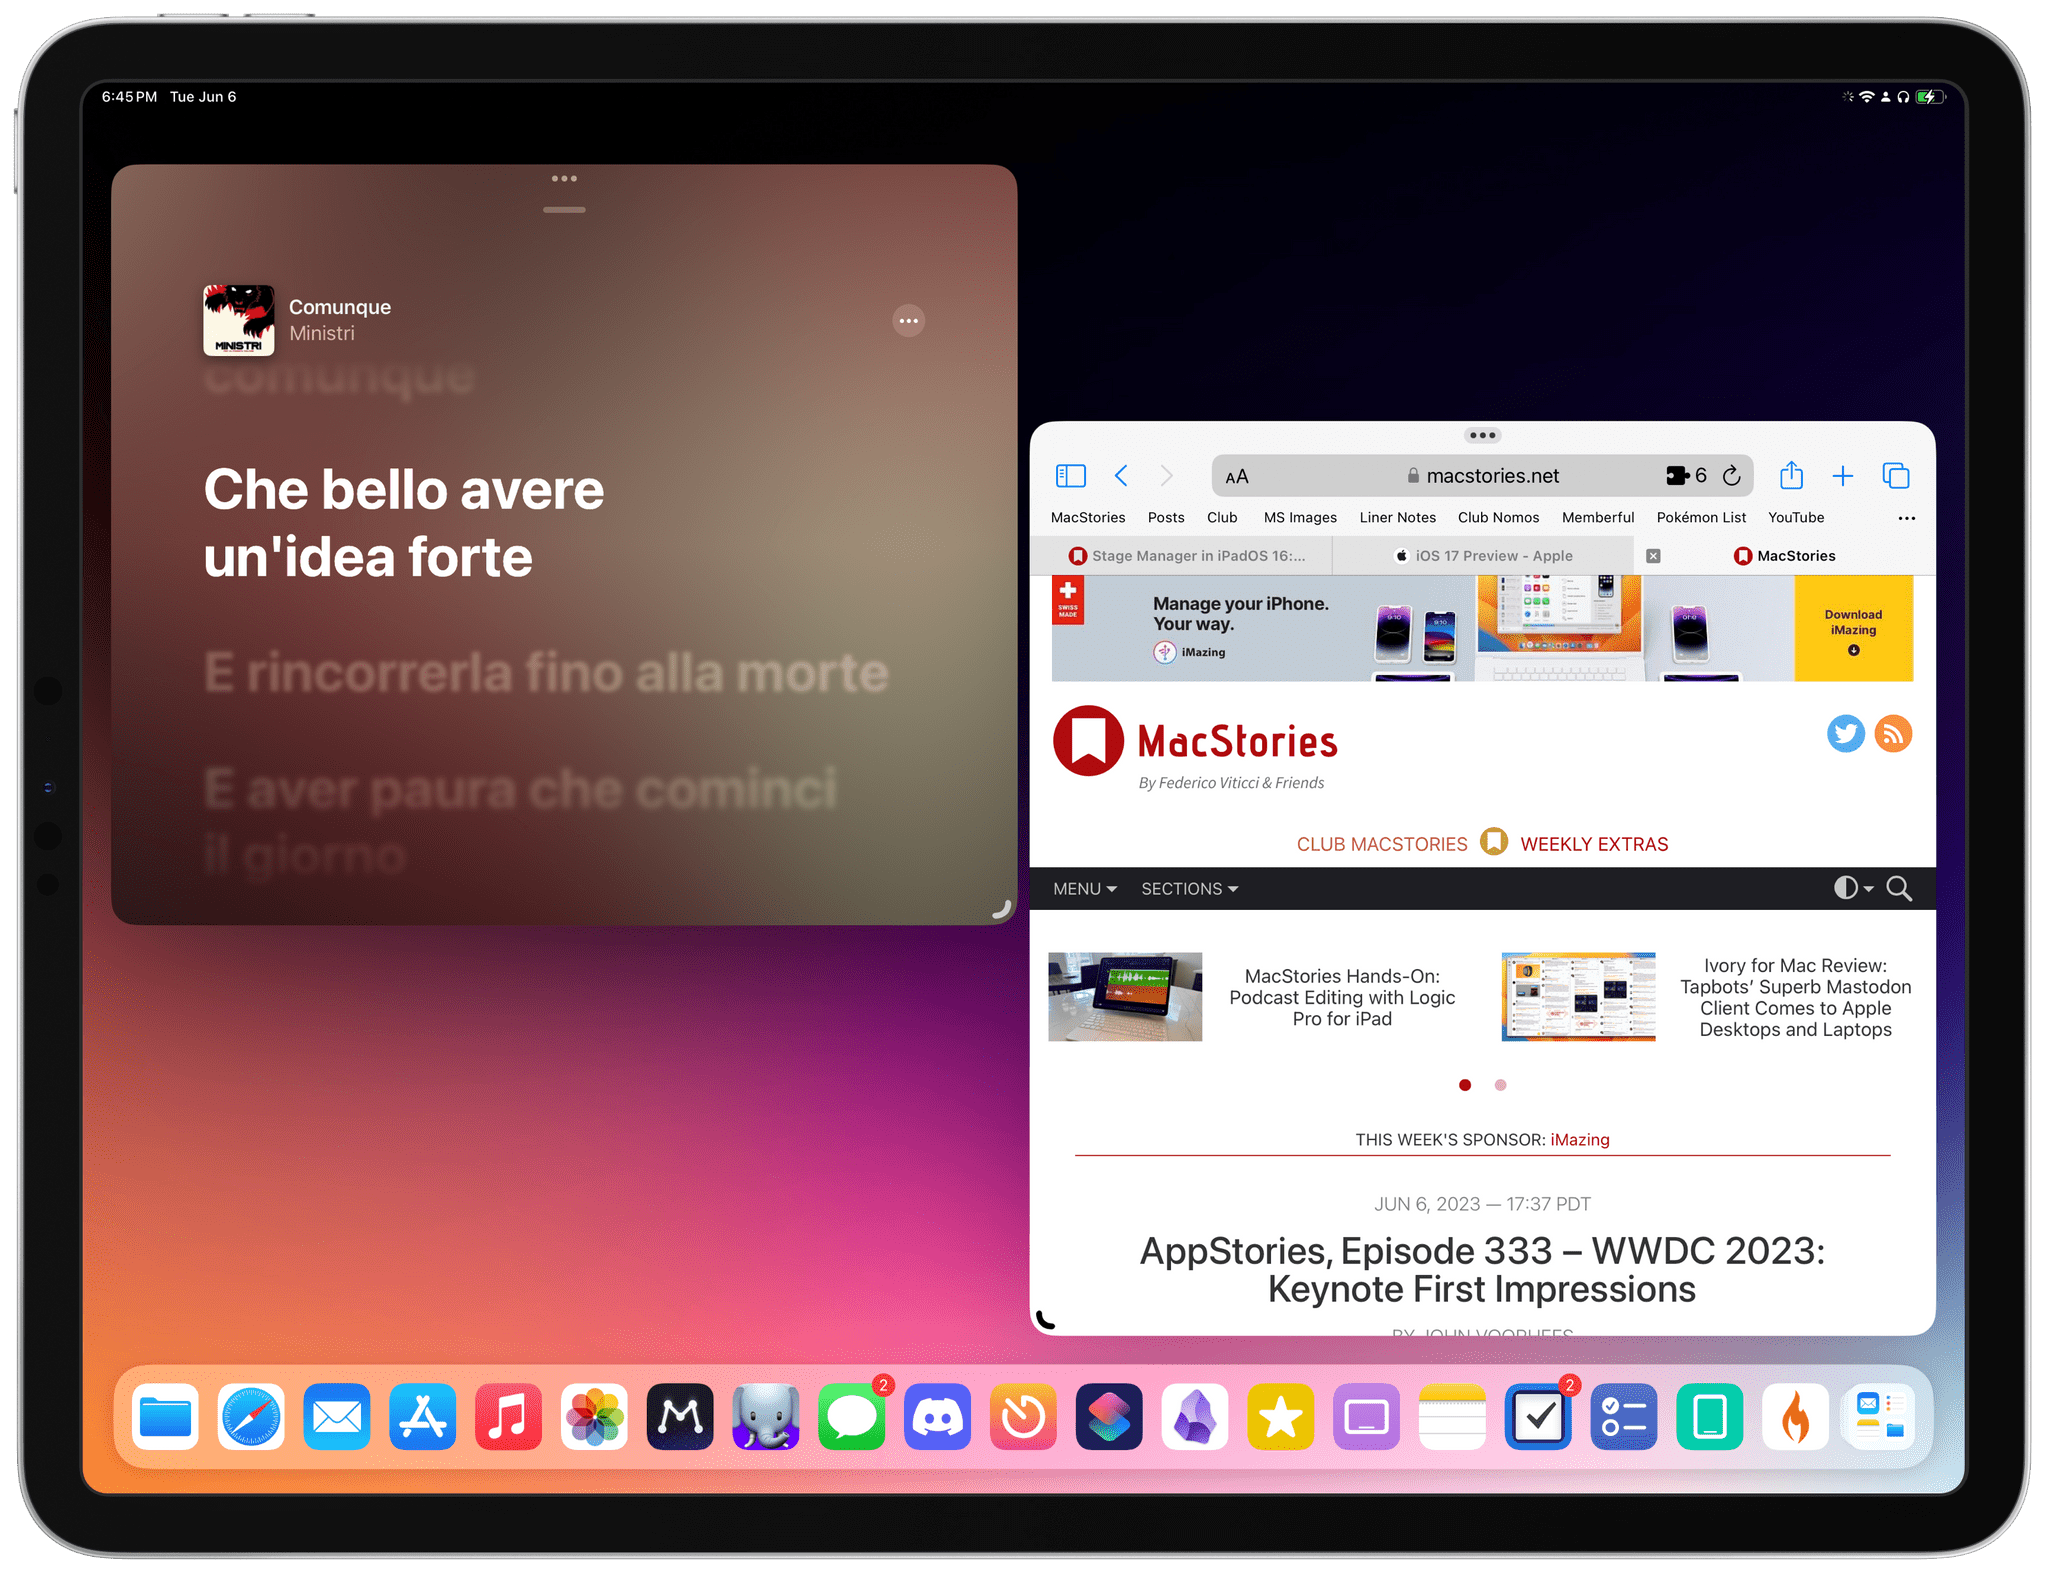Open Club bookmark

1222,517
